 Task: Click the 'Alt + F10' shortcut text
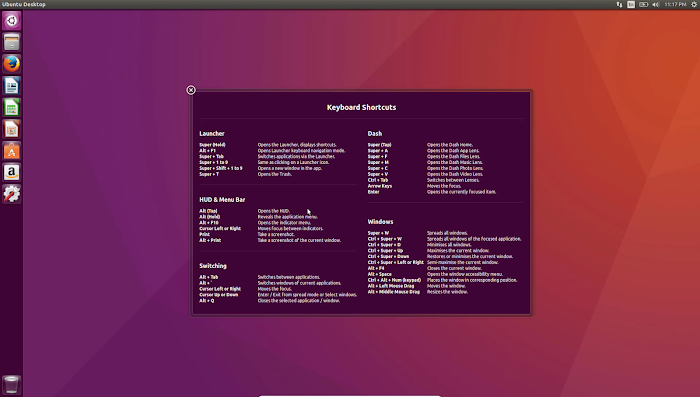208,222
